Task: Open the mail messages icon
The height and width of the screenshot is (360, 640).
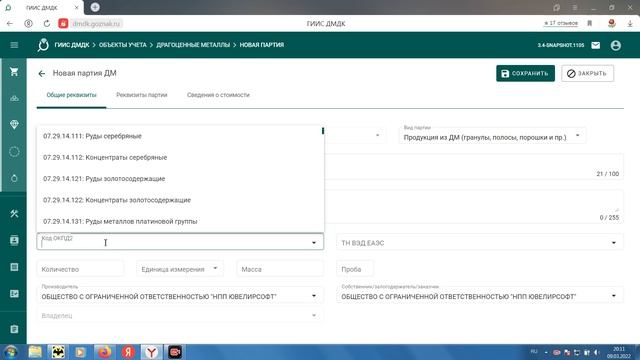Action: point(596,45)
